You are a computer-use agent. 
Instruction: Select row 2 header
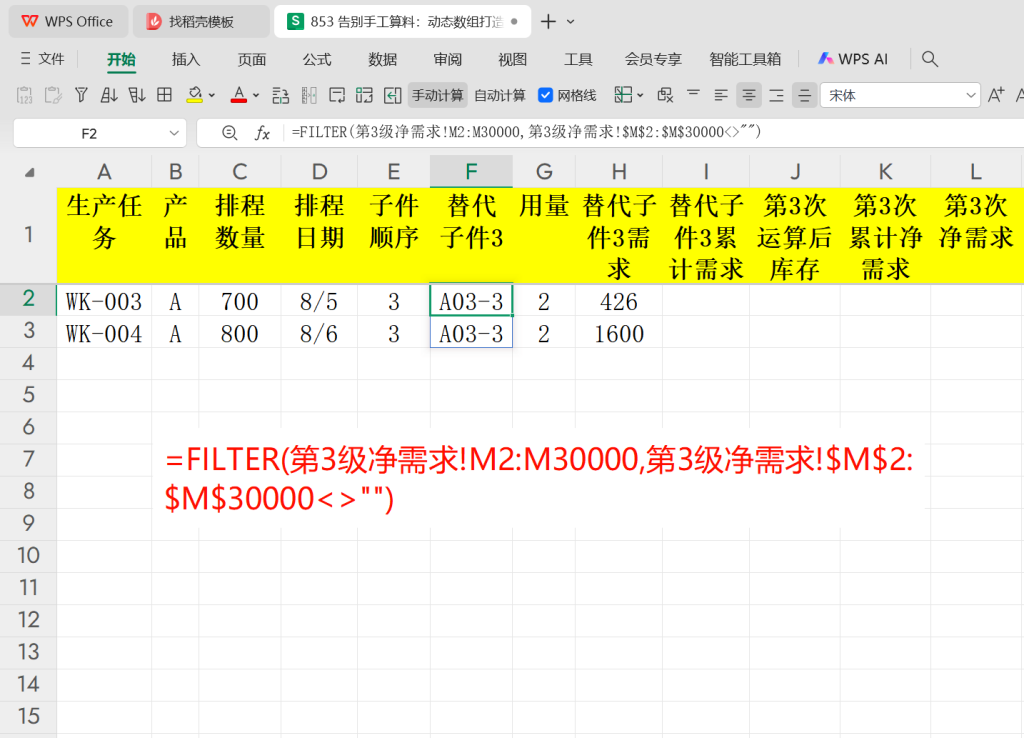[x=28, y=299]
